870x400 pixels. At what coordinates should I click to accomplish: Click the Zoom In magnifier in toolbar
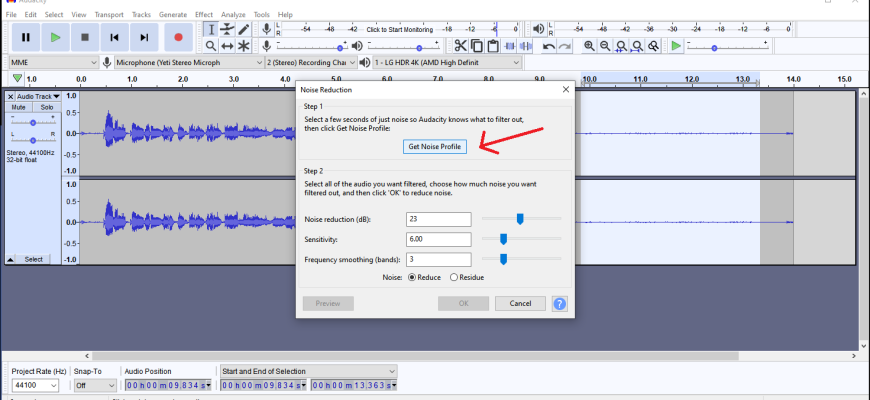589,46
